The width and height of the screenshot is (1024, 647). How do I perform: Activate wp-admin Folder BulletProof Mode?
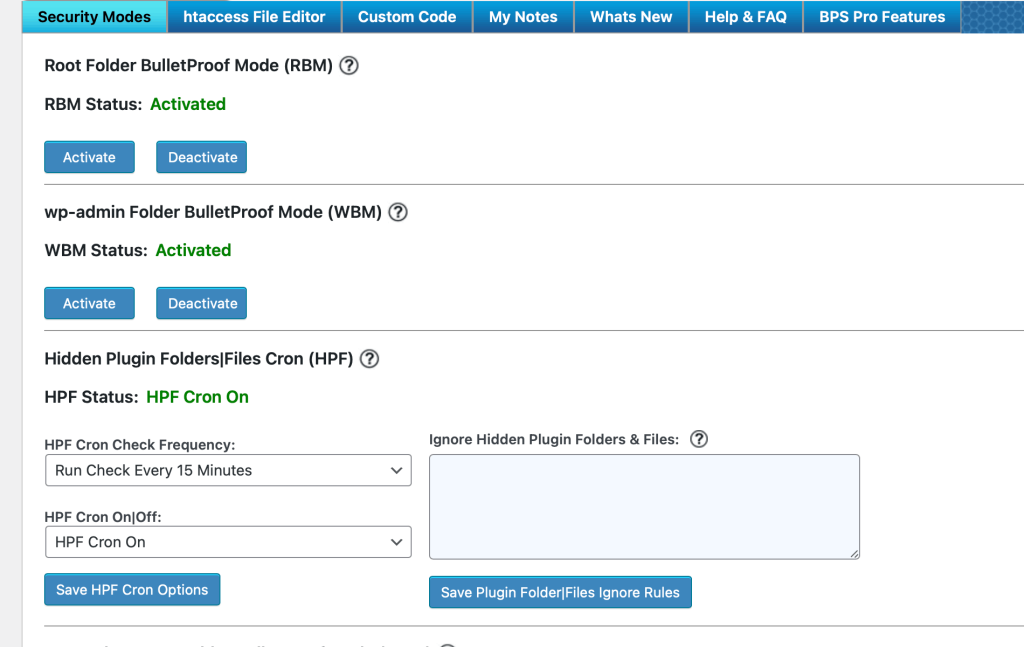point(89,302)
